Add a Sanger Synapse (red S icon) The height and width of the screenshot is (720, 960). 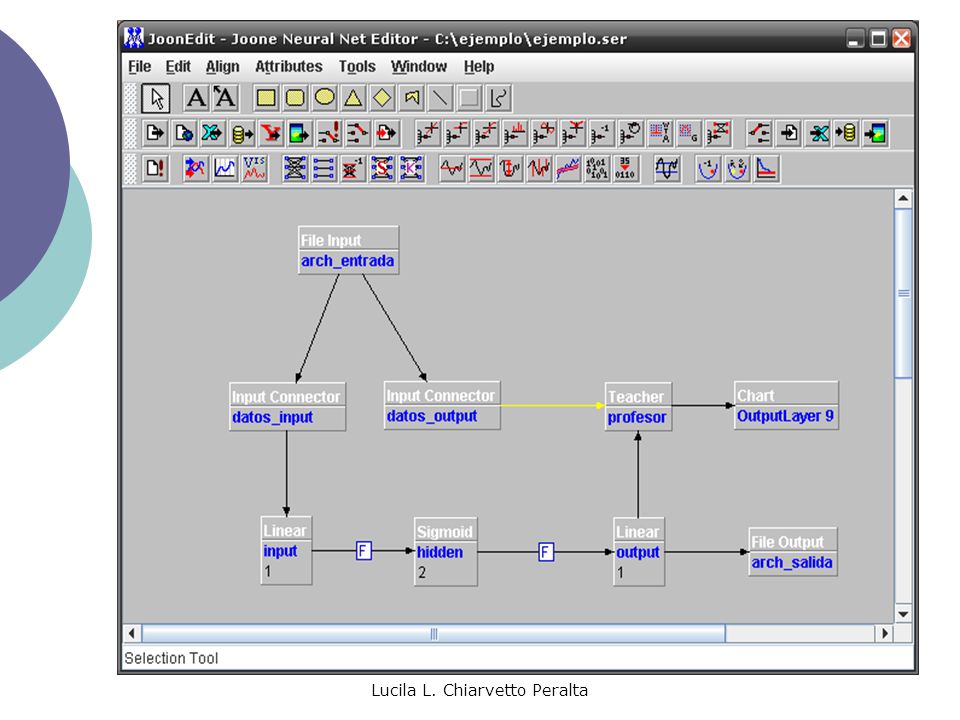click(x=382, y=168)
